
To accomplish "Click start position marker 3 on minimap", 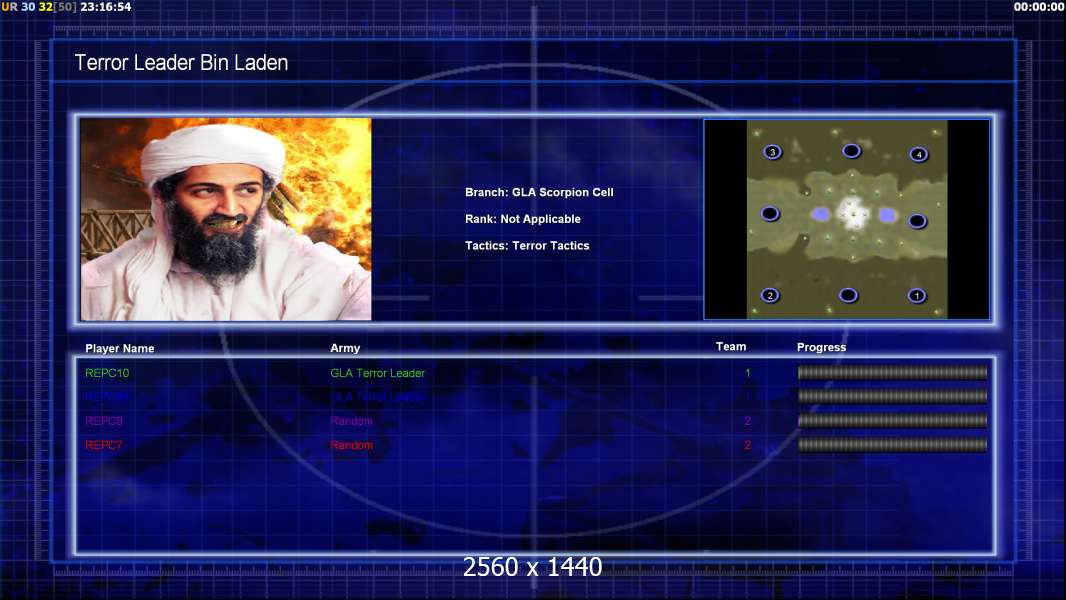I will (x=772, y=152).
